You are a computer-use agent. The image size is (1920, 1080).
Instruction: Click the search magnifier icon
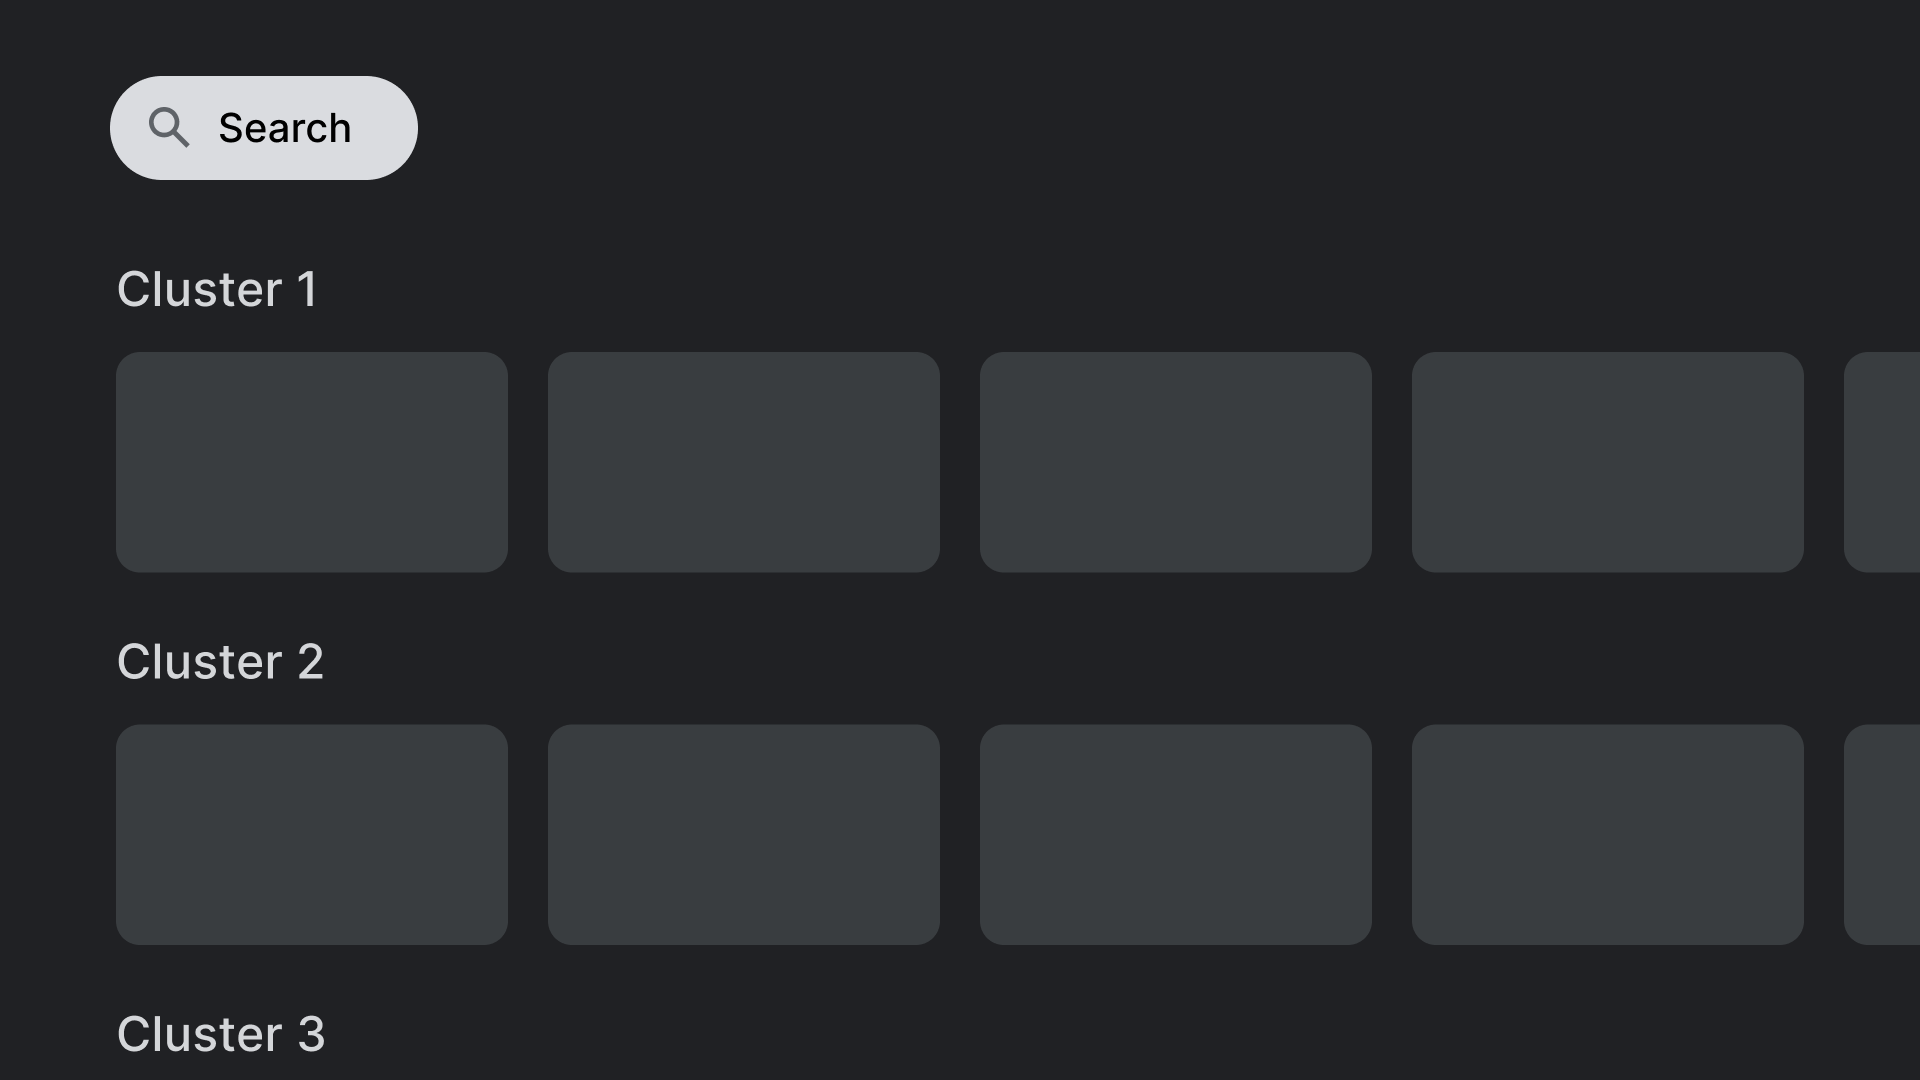point(169,127)
